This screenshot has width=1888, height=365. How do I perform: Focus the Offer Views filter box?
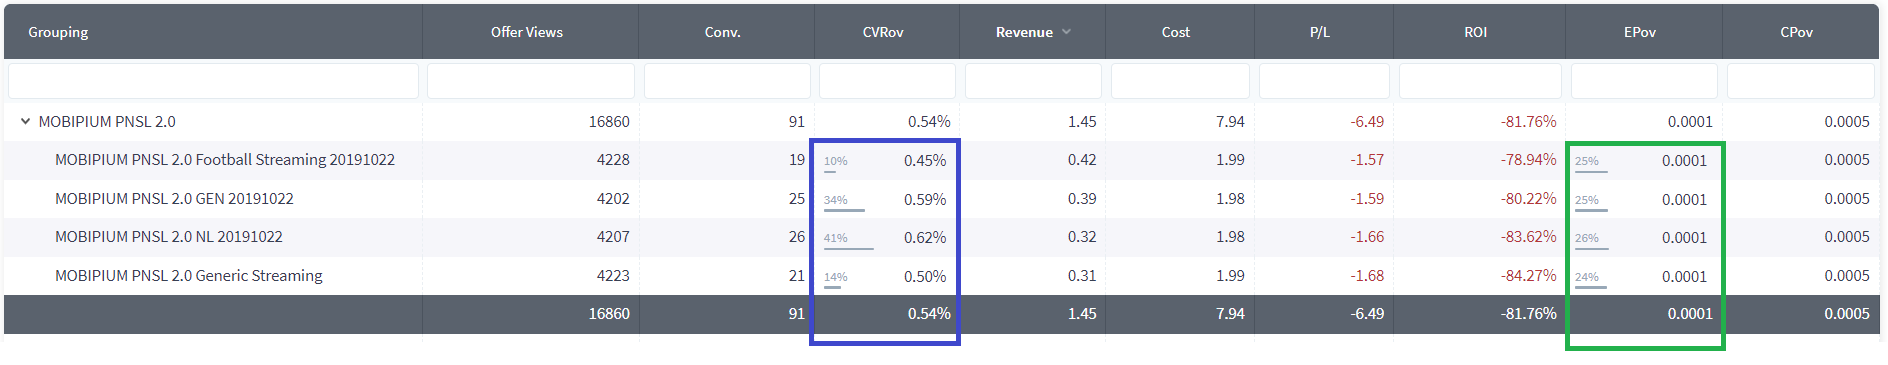530,81
